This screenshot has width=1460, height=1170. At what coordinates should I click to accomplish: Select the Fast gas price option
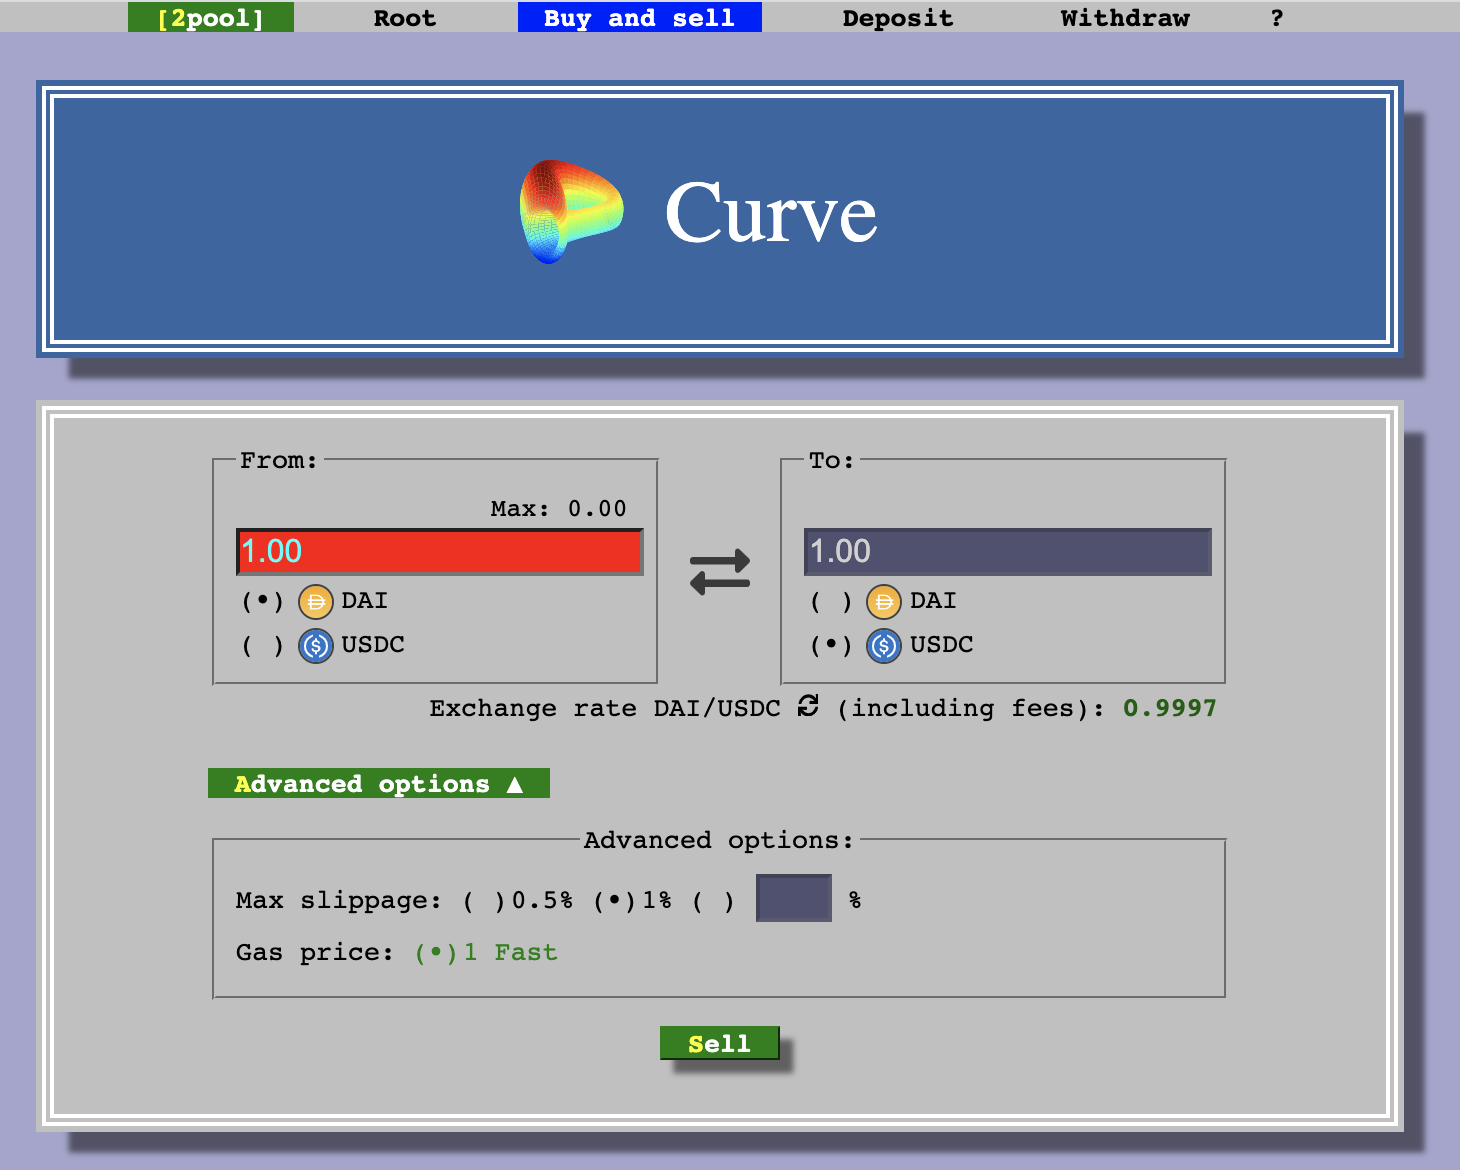(435, 952)
